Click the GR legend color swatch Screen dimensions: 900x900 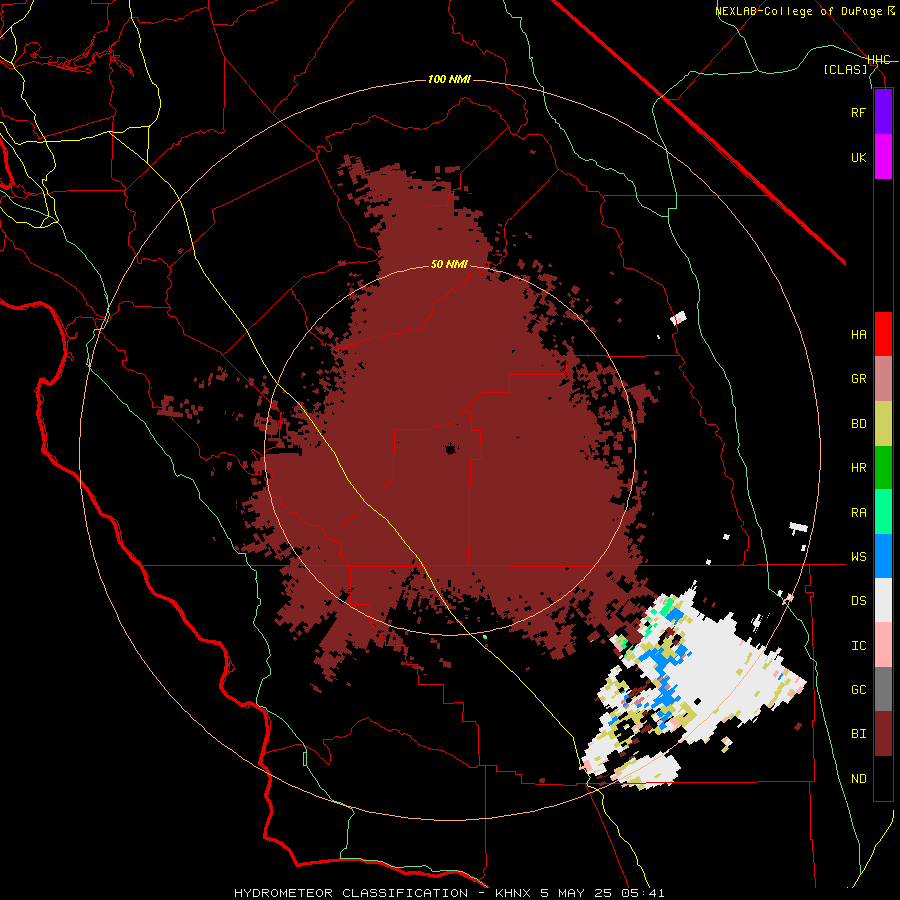click(883, 378)
